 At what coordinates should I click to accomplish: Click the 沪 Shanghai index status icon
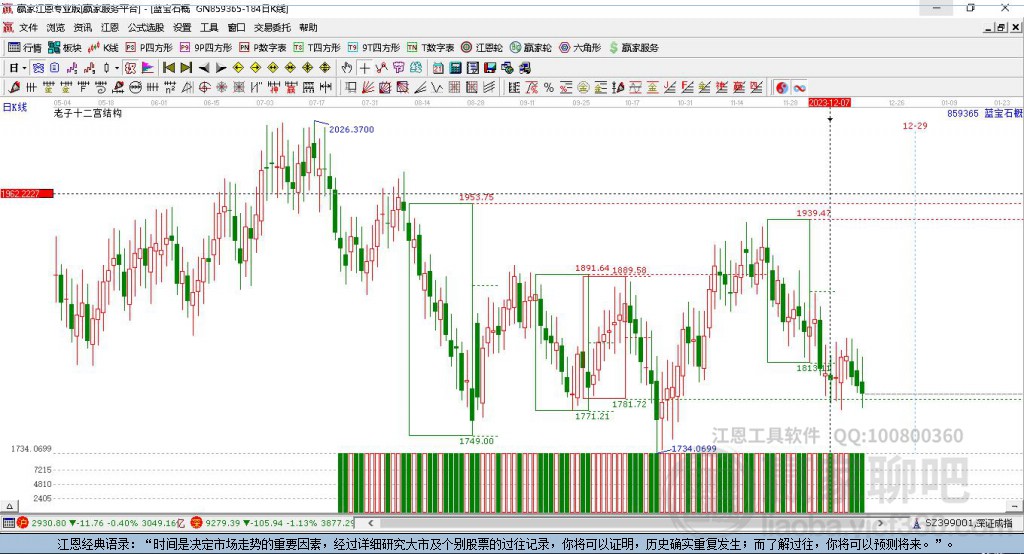(23, 523)
